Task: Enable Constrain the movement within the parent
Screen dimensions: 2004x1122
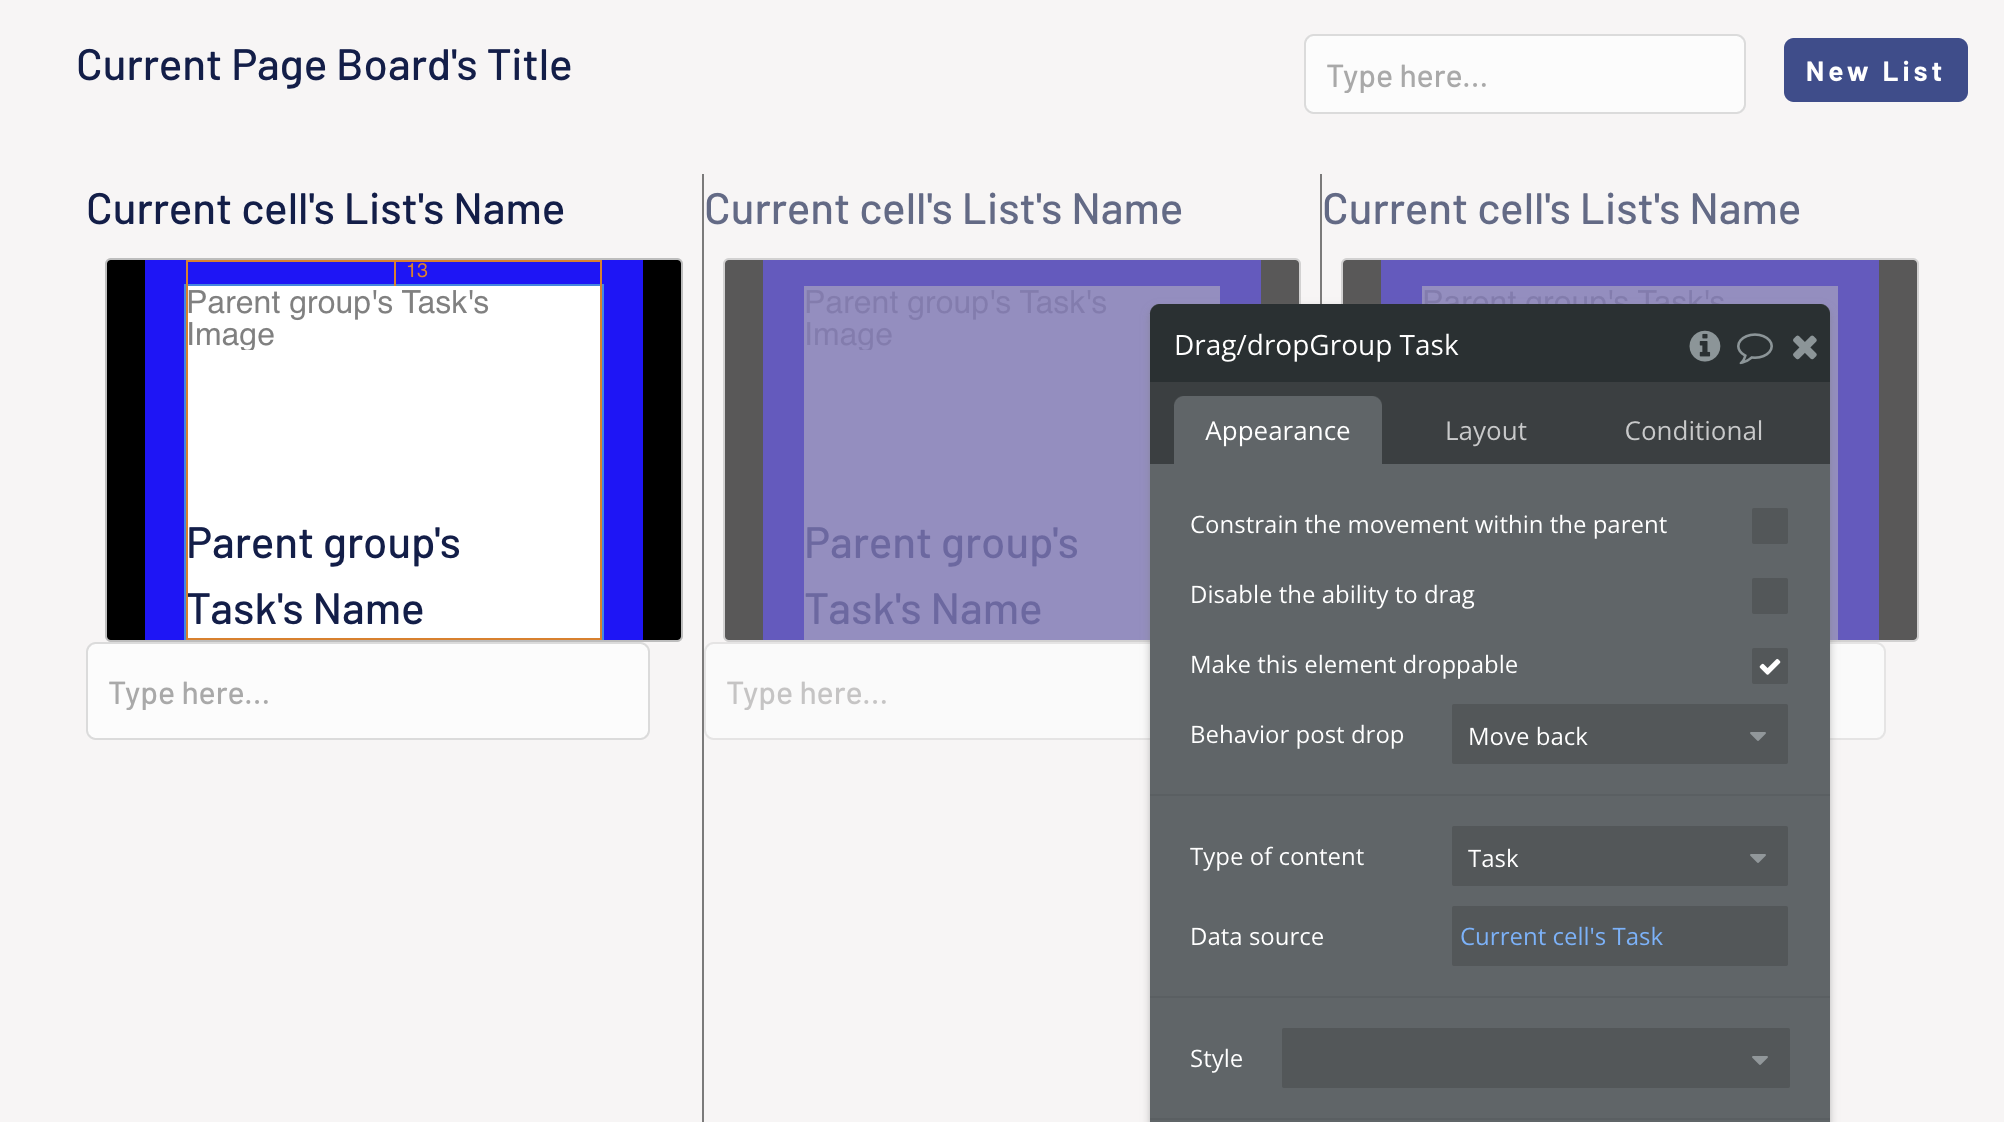Action: pyautogui.click(x=1769, y=526)
